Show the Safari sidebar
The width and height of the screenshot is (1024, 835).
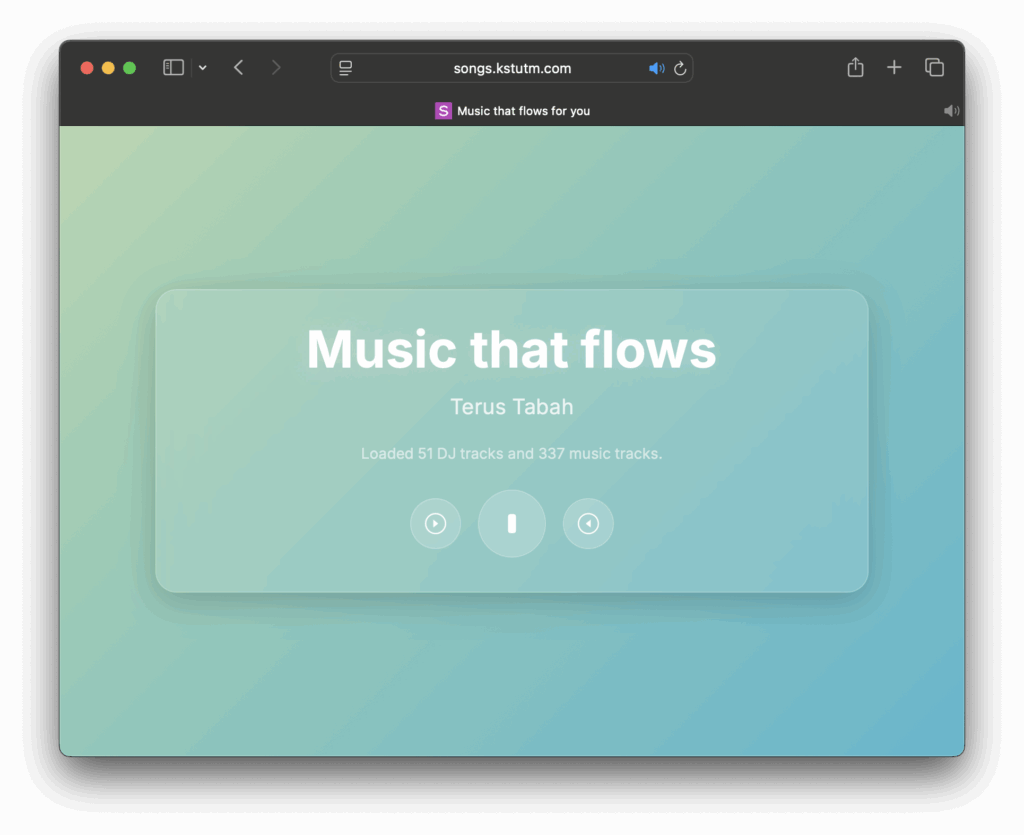click(173, 67)
